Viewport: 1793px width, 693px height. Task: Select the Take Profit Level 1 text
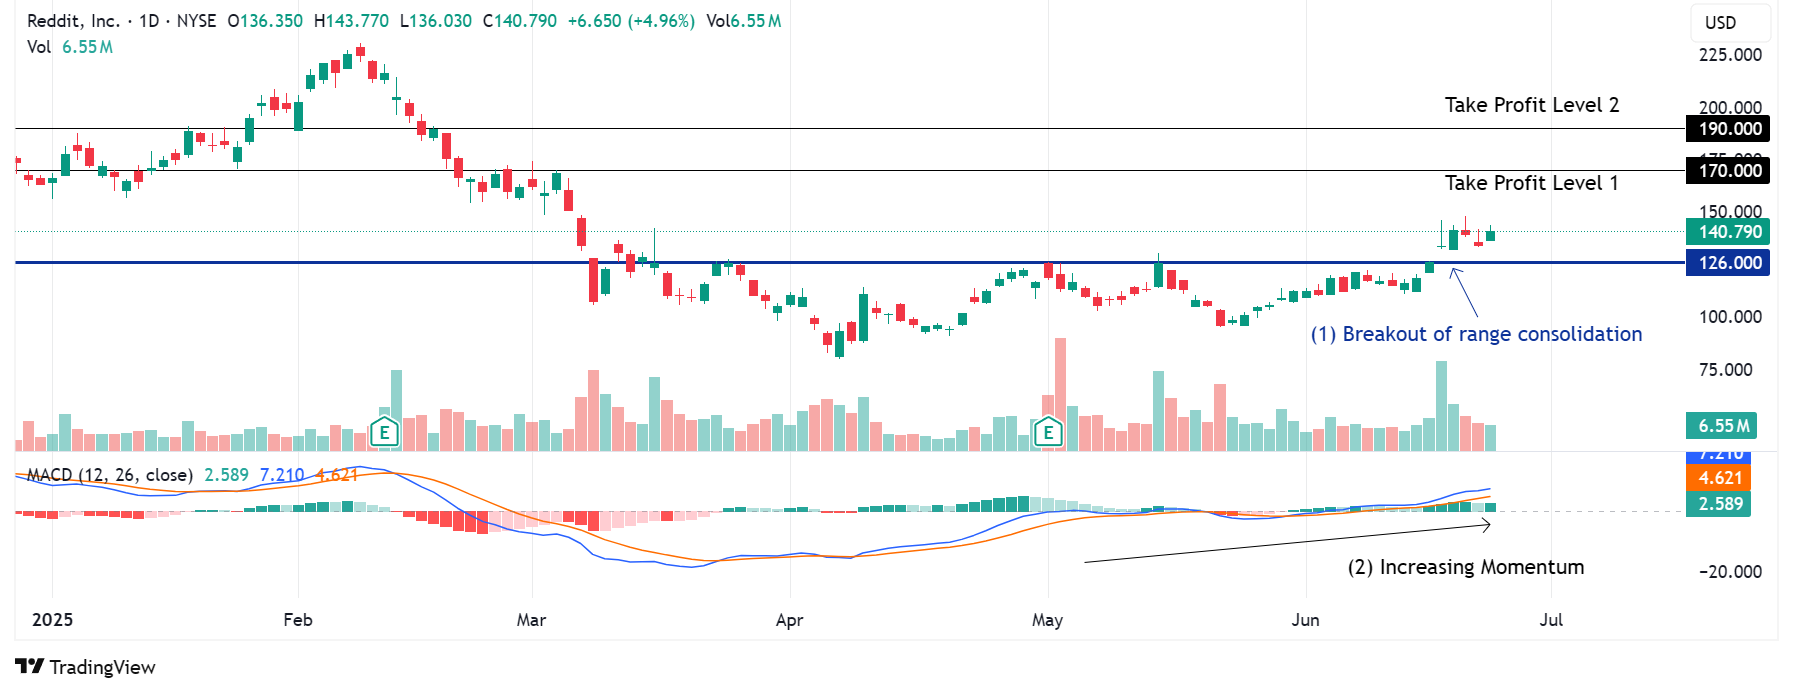coord(1531,183)
